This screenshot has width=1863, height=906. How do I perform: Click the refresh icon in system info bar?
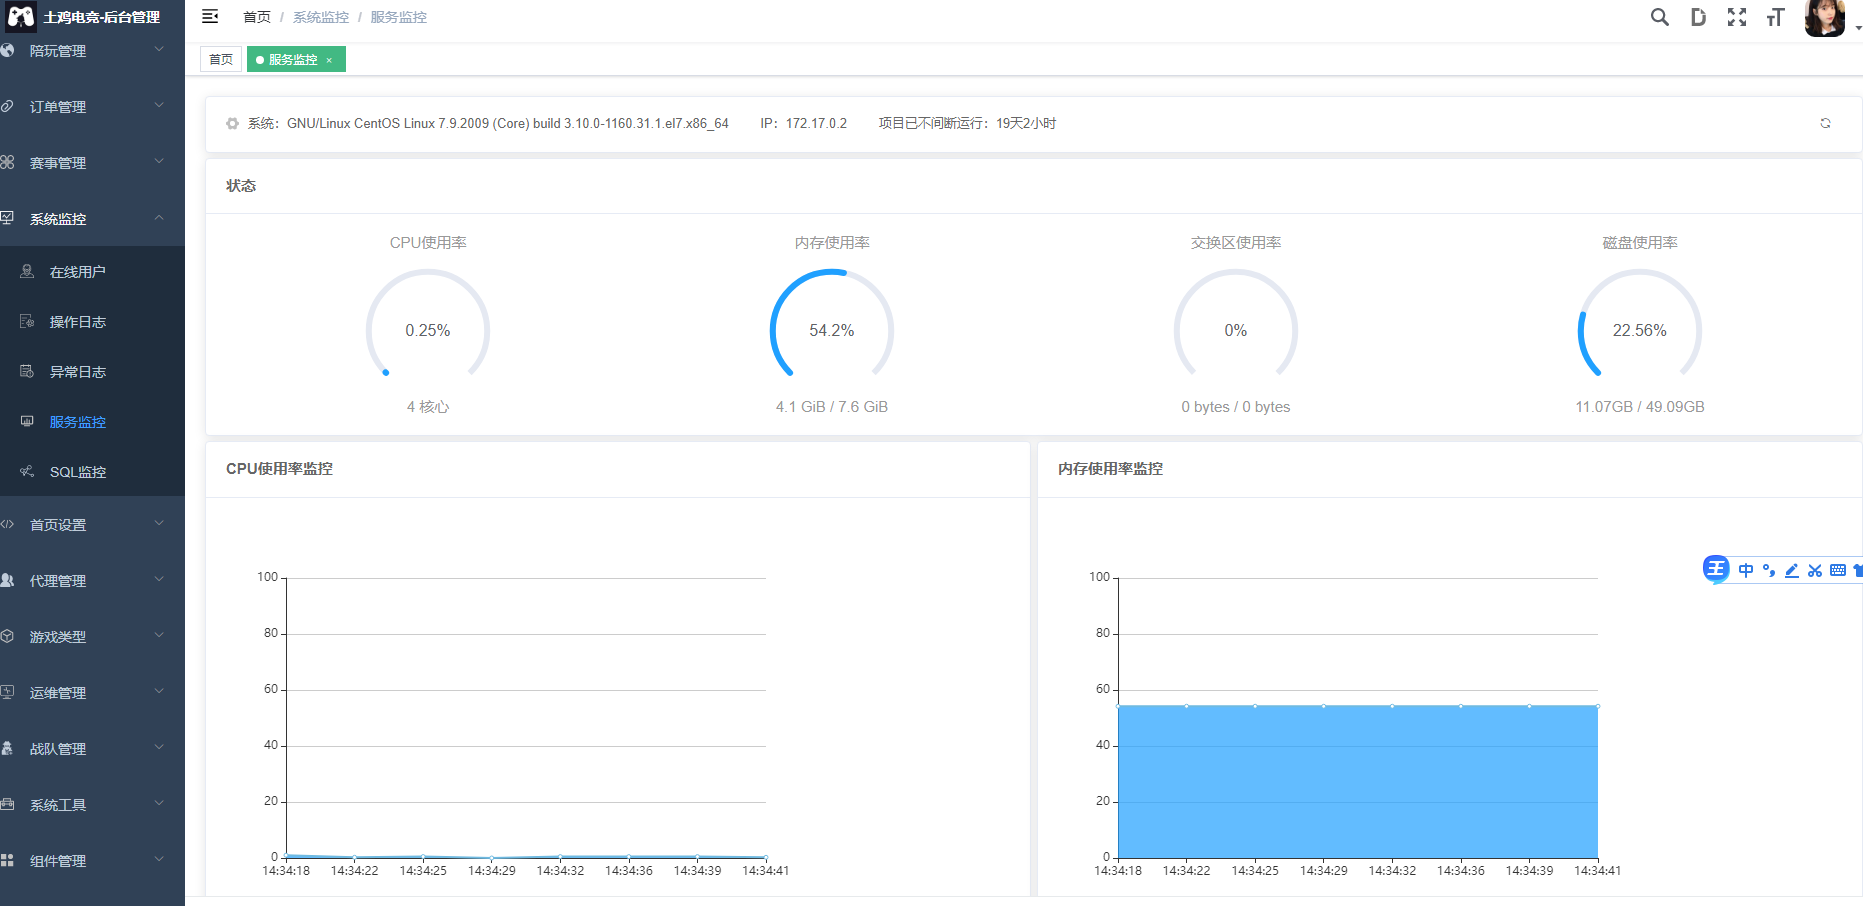1825,123
